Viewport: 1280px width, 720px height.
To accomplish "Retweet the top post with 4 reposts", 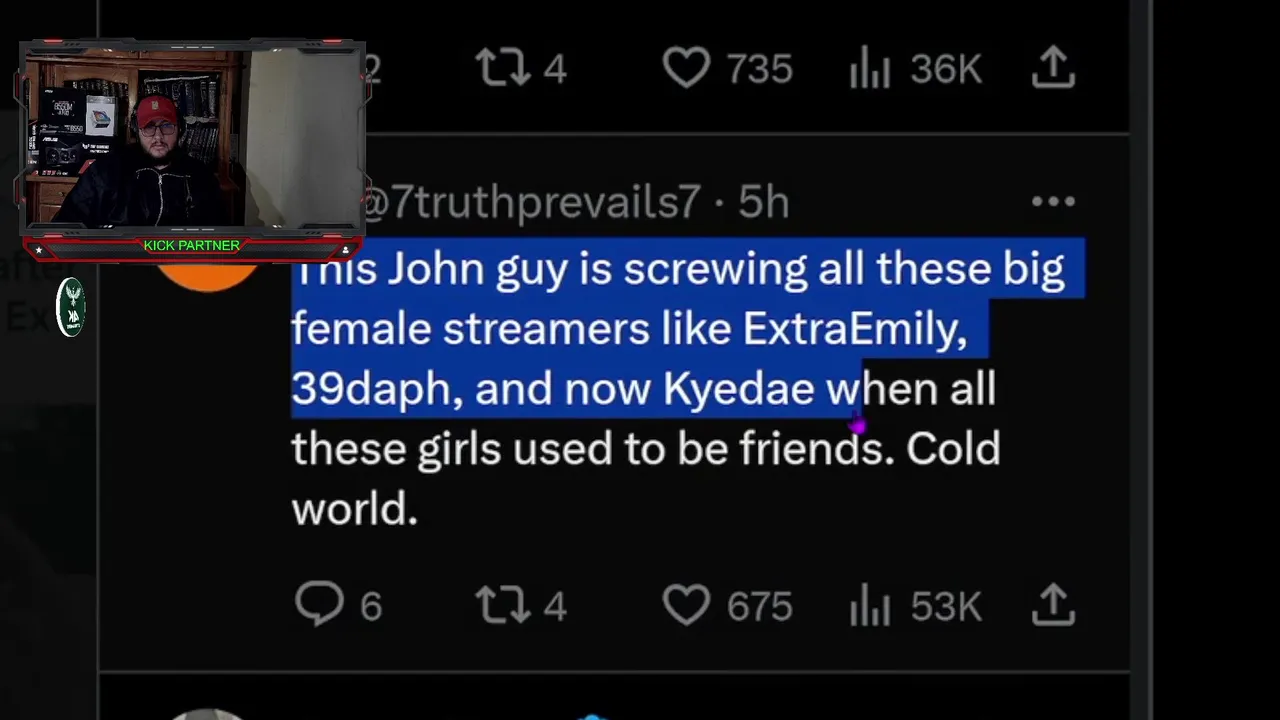I will tap(501, 68).
